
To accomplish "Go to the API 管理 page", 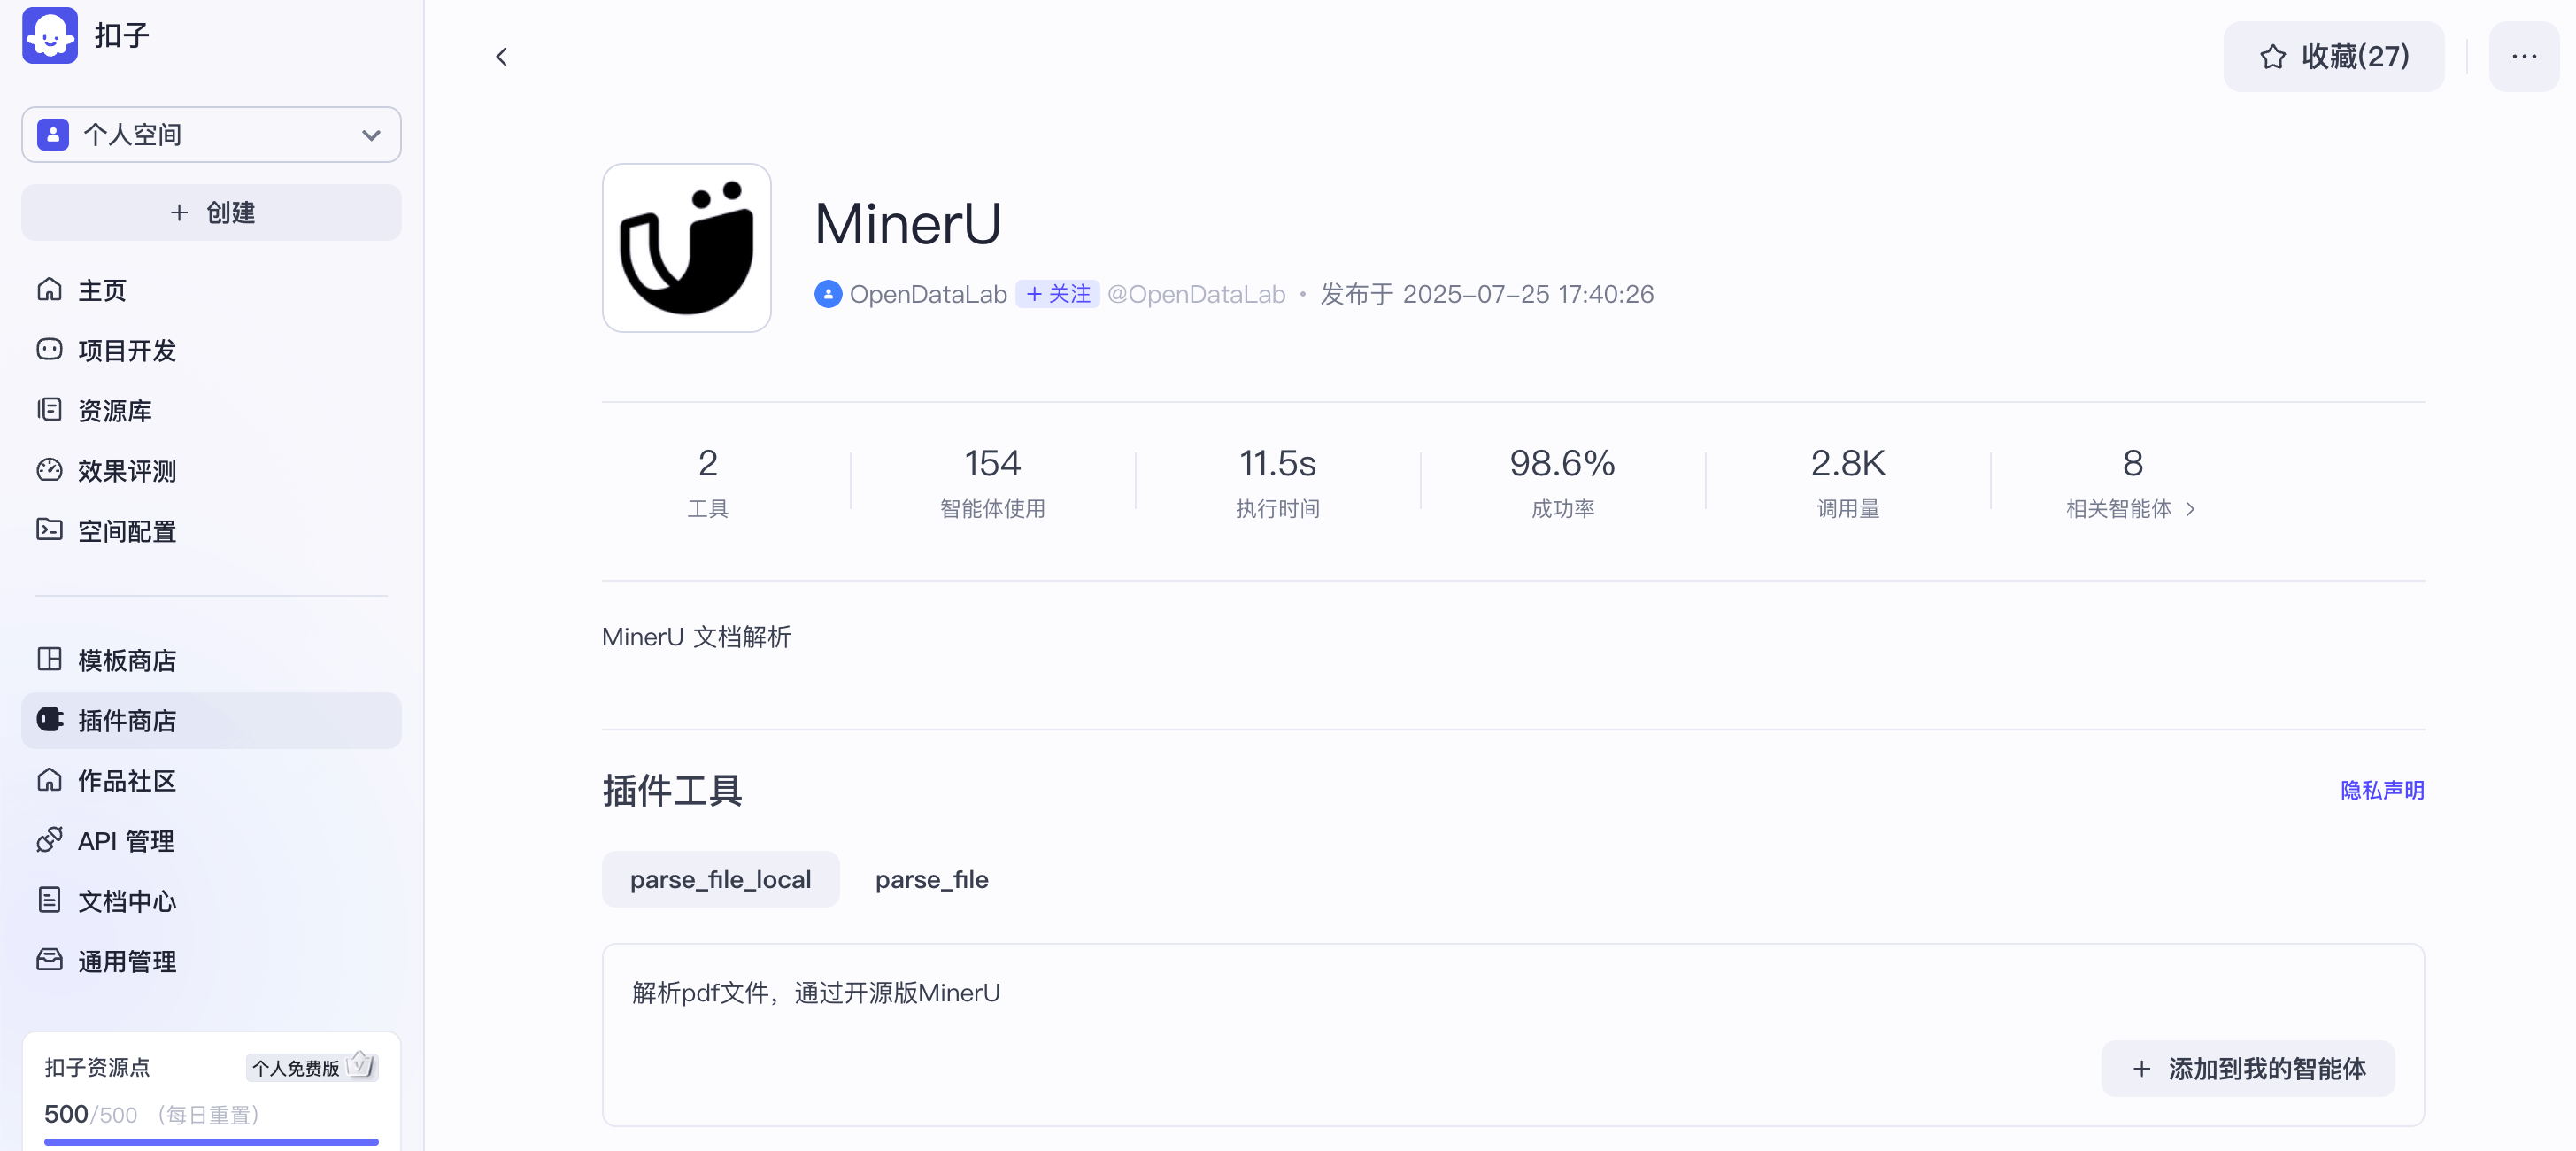I will click(x=125, y=841).
